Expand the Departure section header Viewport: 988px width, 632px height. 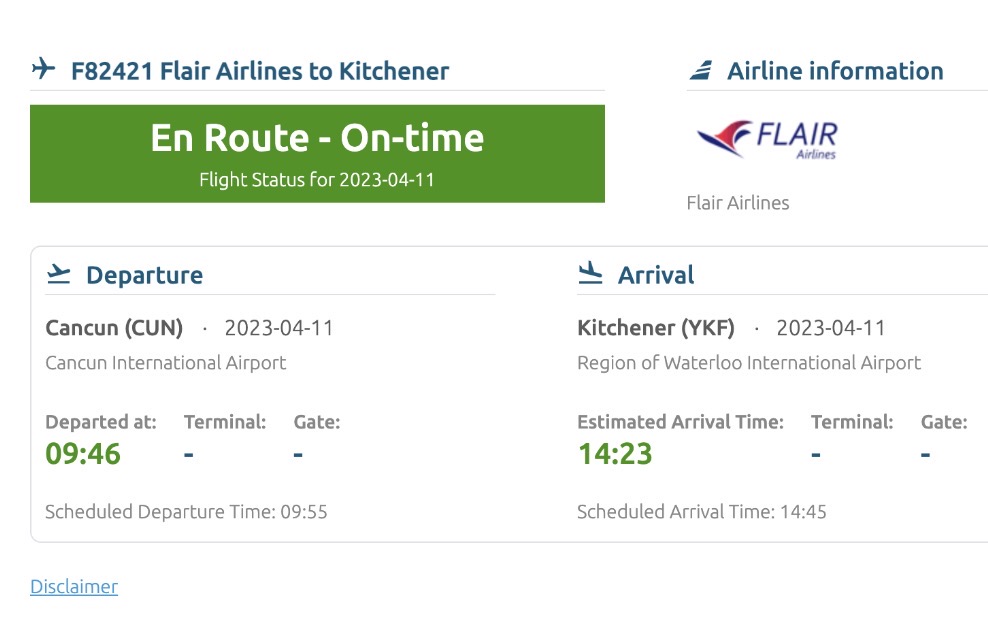(145, 274)
